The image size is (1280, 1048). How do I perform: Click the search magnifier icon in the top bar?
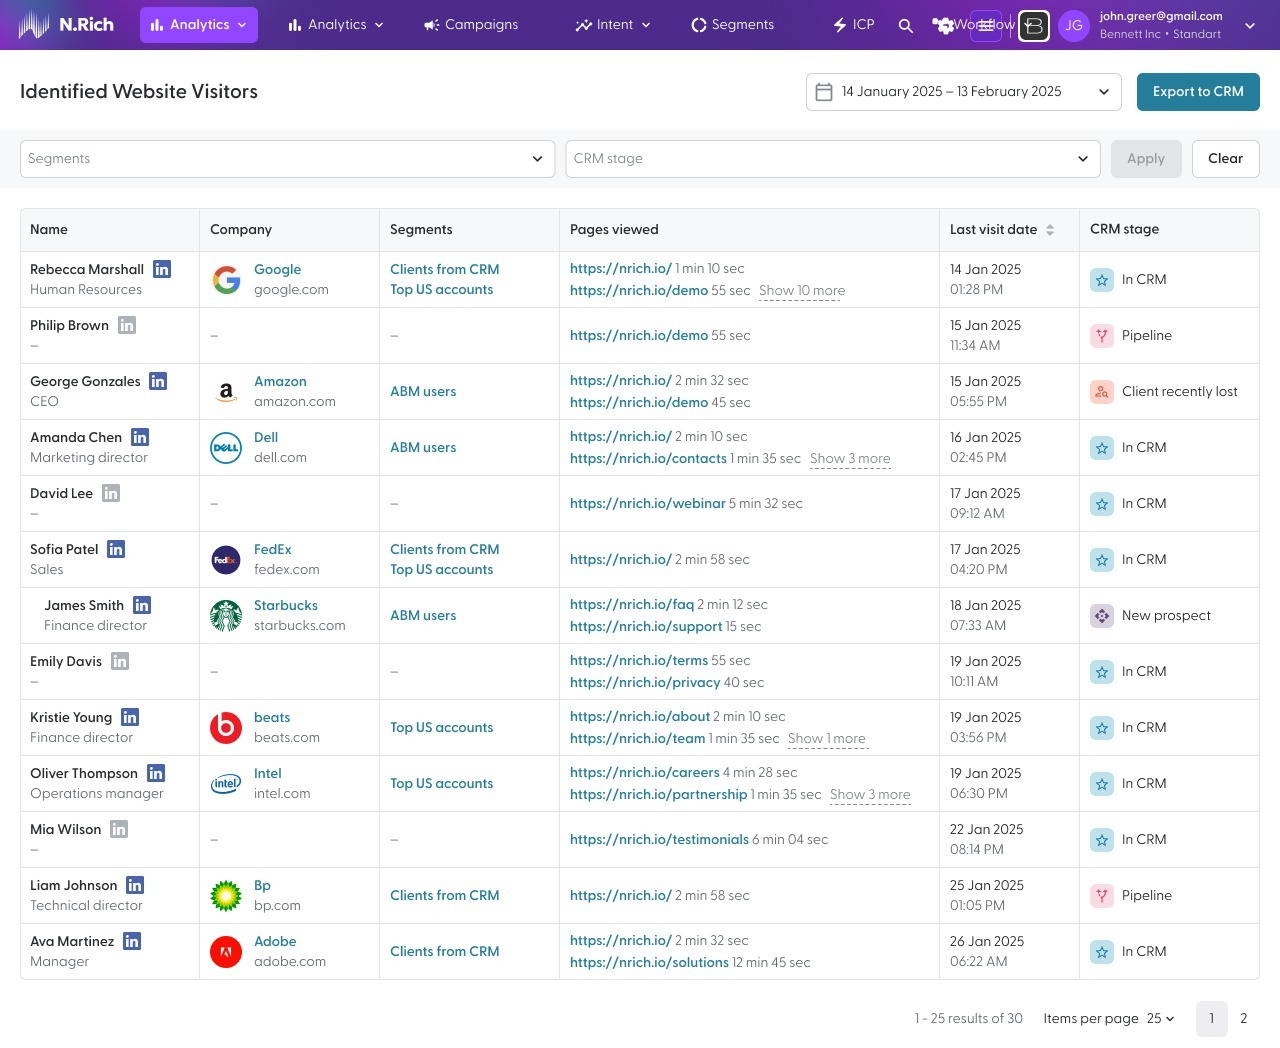click(x=905, y=25)
